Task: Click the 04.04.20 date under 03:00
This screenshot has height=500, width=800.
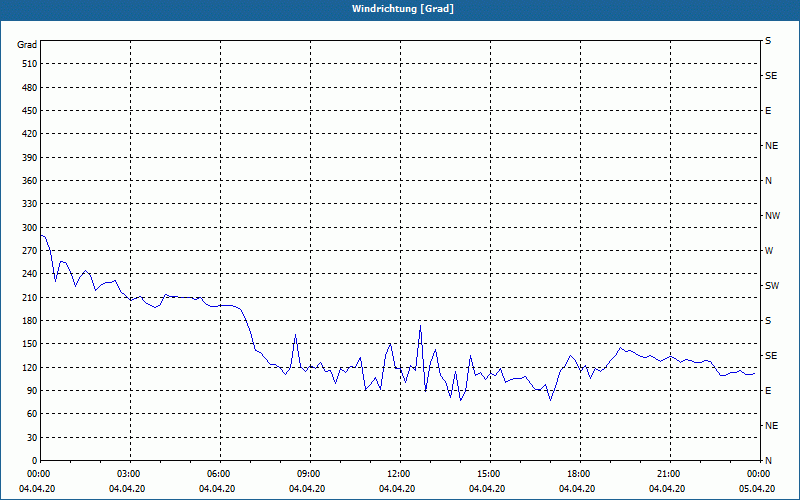Action: [127, 489]
